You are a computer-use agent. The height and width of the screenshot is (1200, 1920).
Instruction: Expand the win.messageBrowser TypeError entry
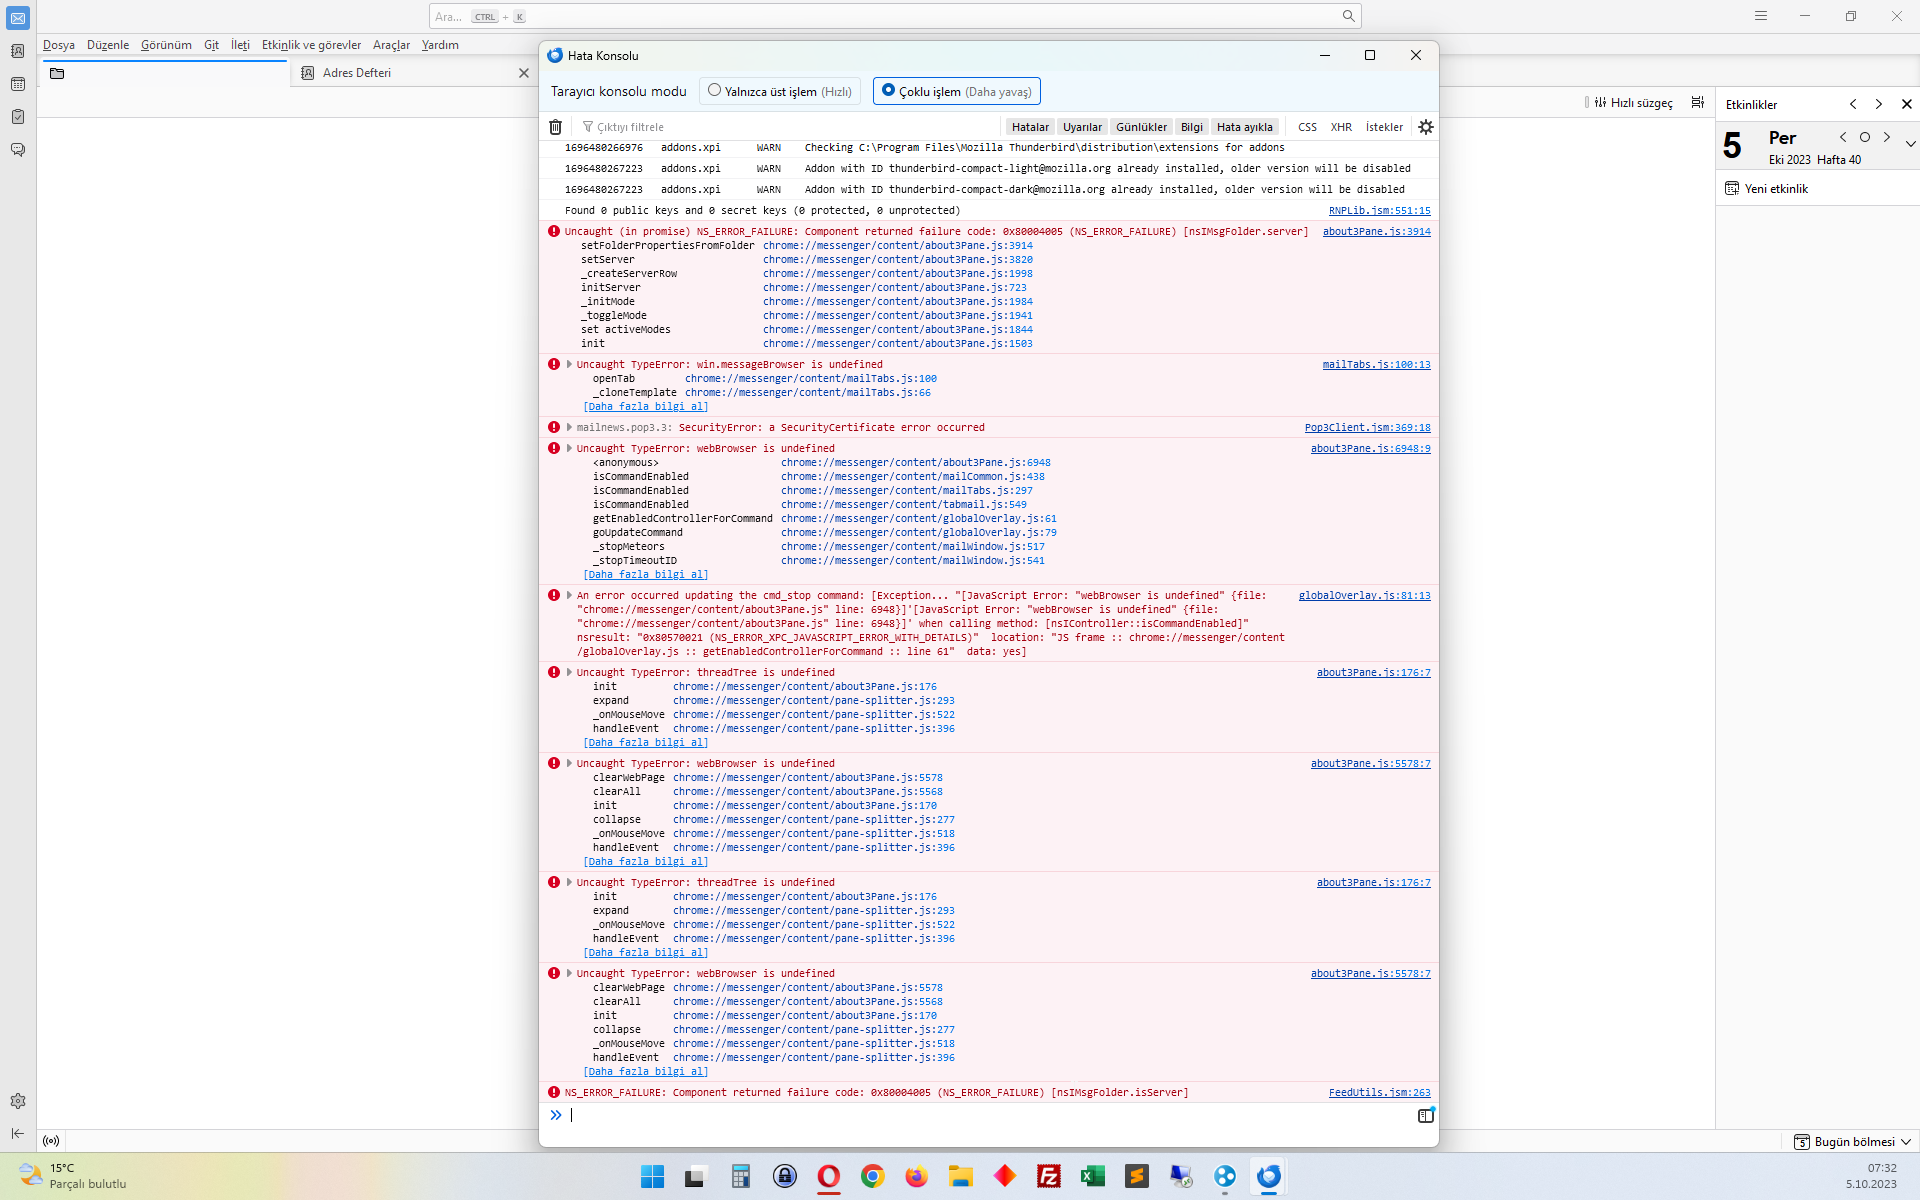pos(569,365)
